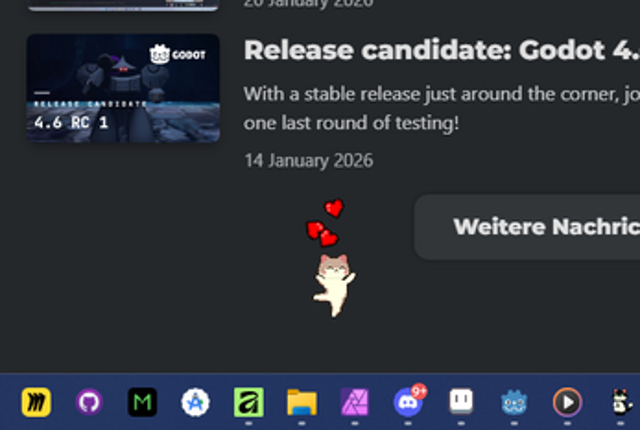Launch GitHub Desktop from the taskbar

click(89, 402)
